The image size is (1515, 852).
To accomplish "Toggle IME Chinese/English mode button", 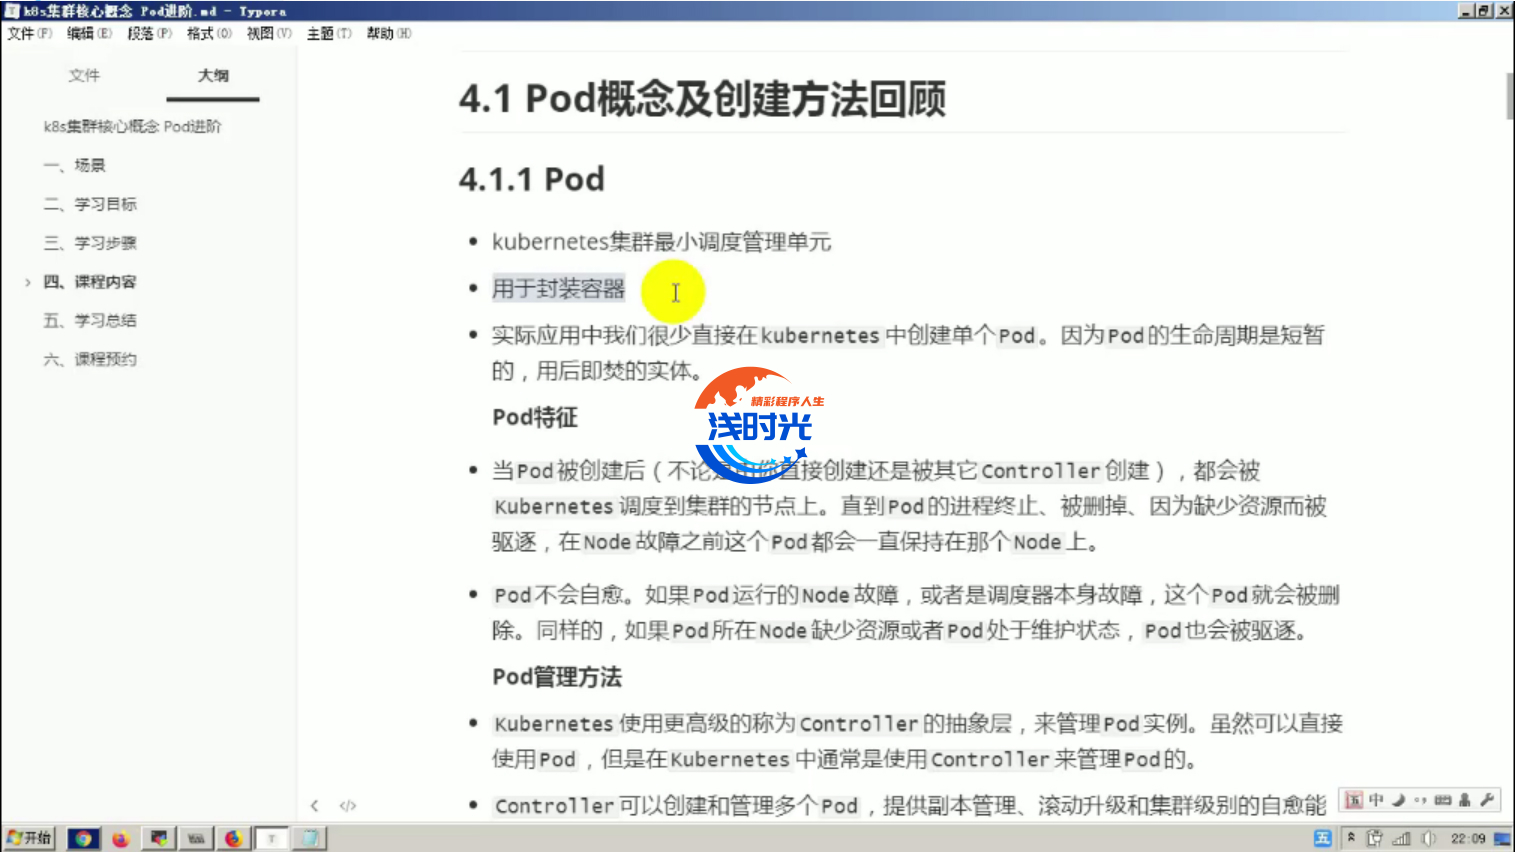I will (x=1376, y=800).
